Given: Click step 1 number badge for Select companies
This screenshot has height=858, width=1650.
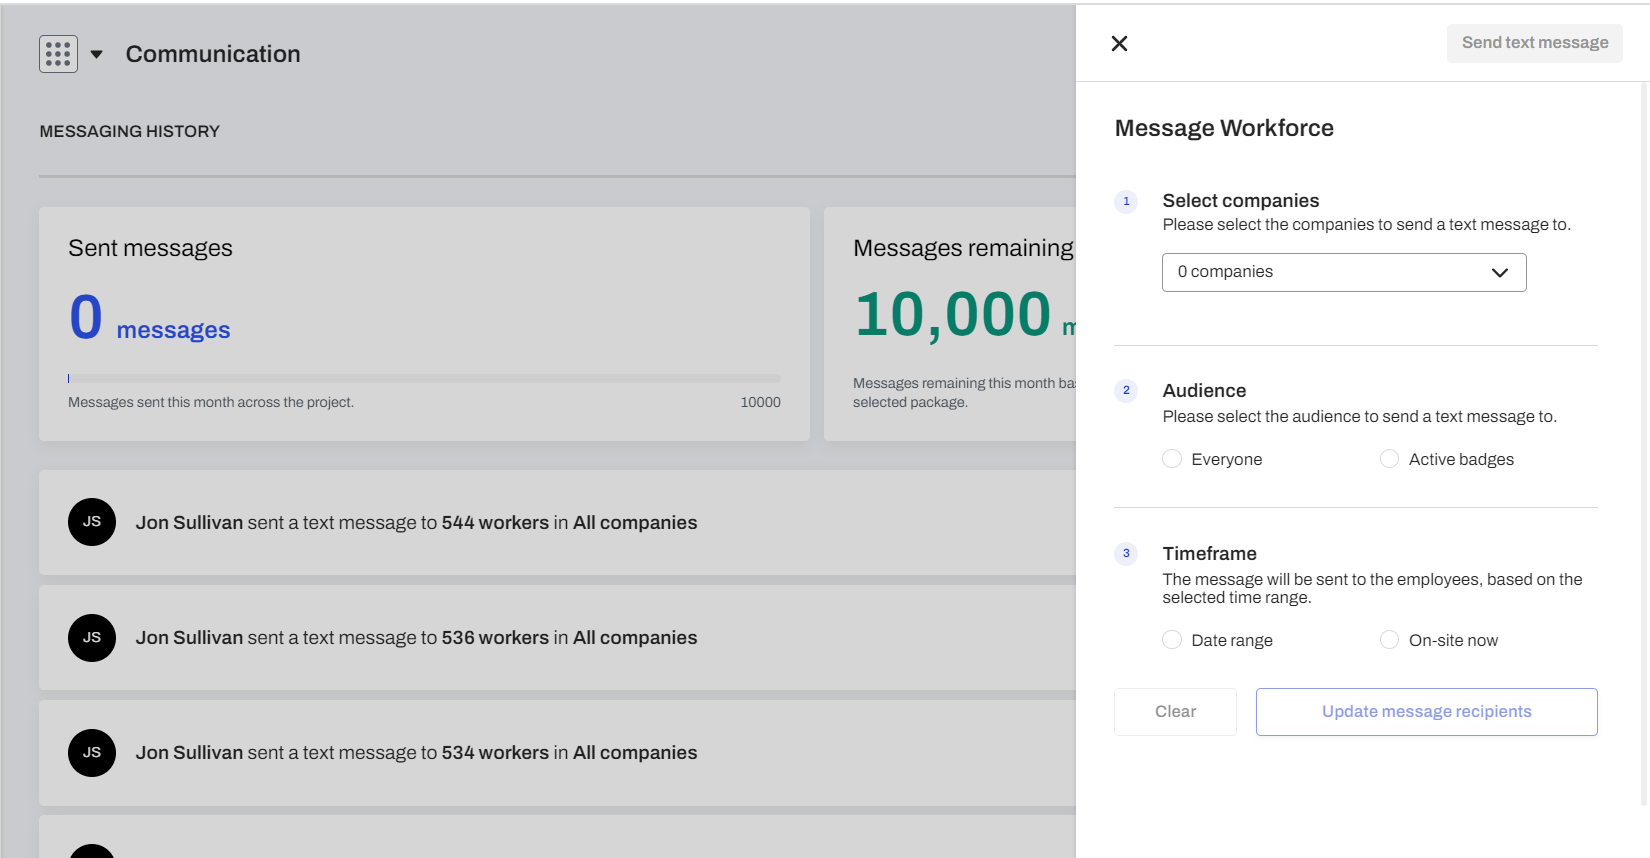Looking at the screenshot, I should click(x=1126, y=201).
